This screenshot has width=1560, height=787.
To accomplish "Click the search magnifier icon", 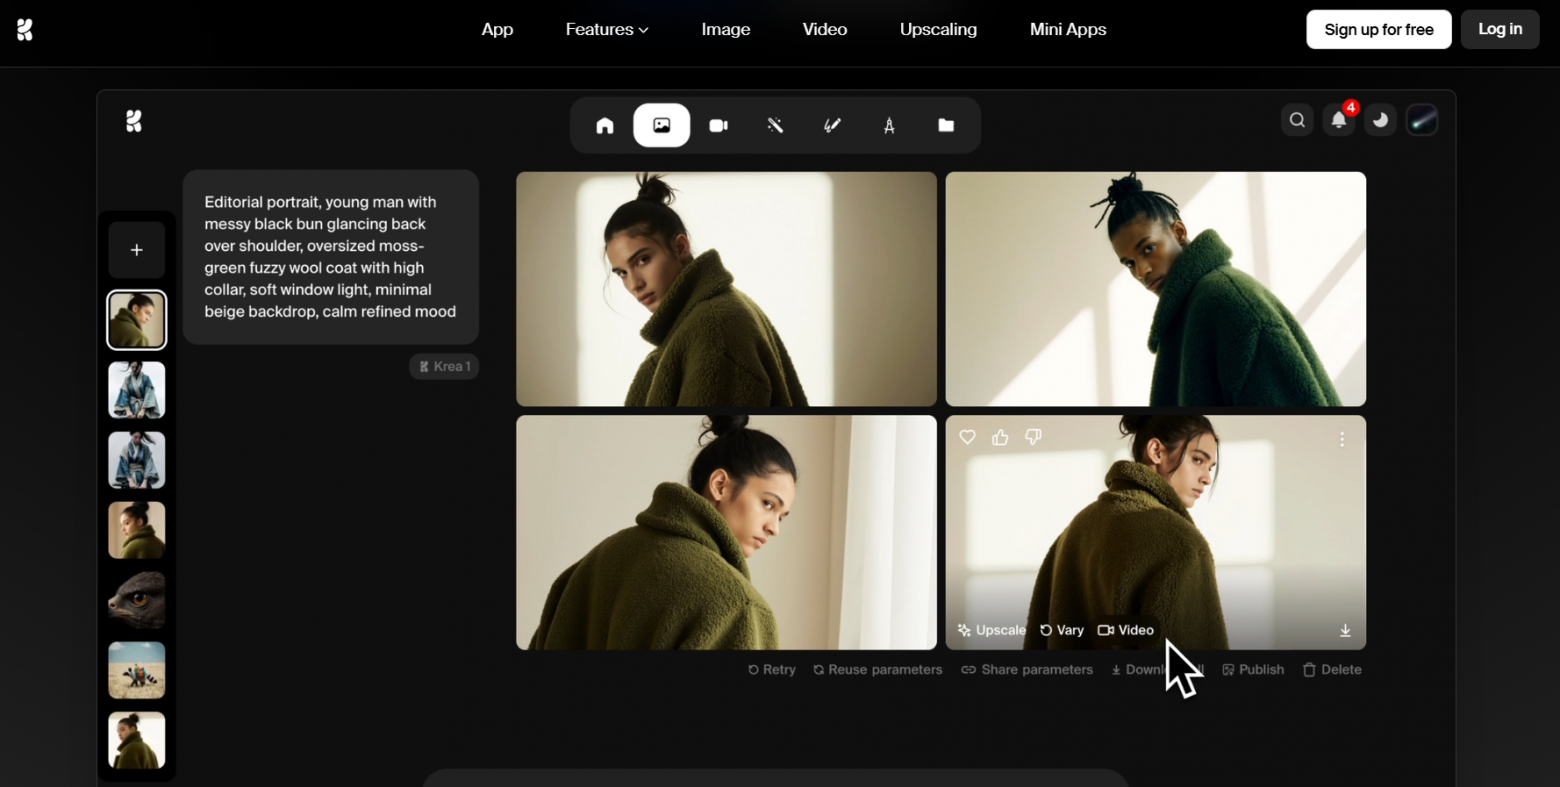I will 1297,120.
